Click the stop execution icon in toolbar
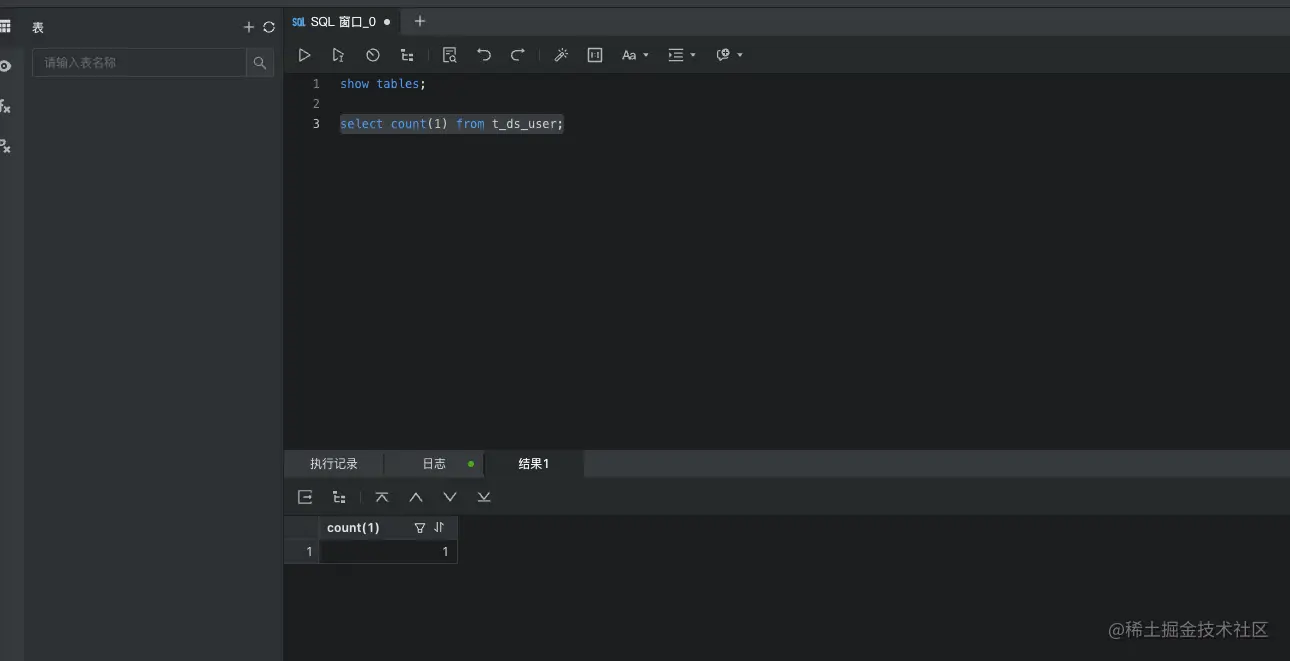This screenshot has width=1290, height=661. (373, 55)
